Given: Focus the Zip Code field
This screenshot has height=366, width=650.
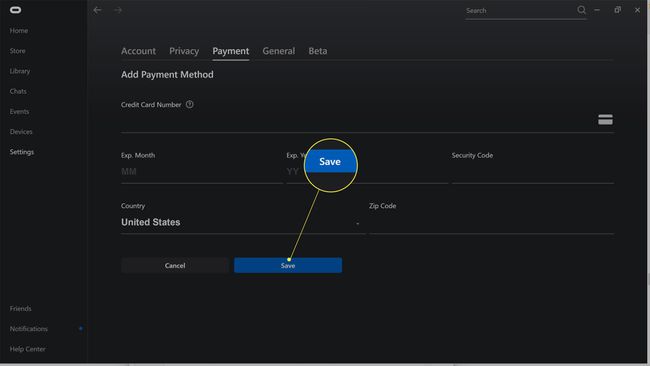Looking at the screenshot, I should point(491,223).
